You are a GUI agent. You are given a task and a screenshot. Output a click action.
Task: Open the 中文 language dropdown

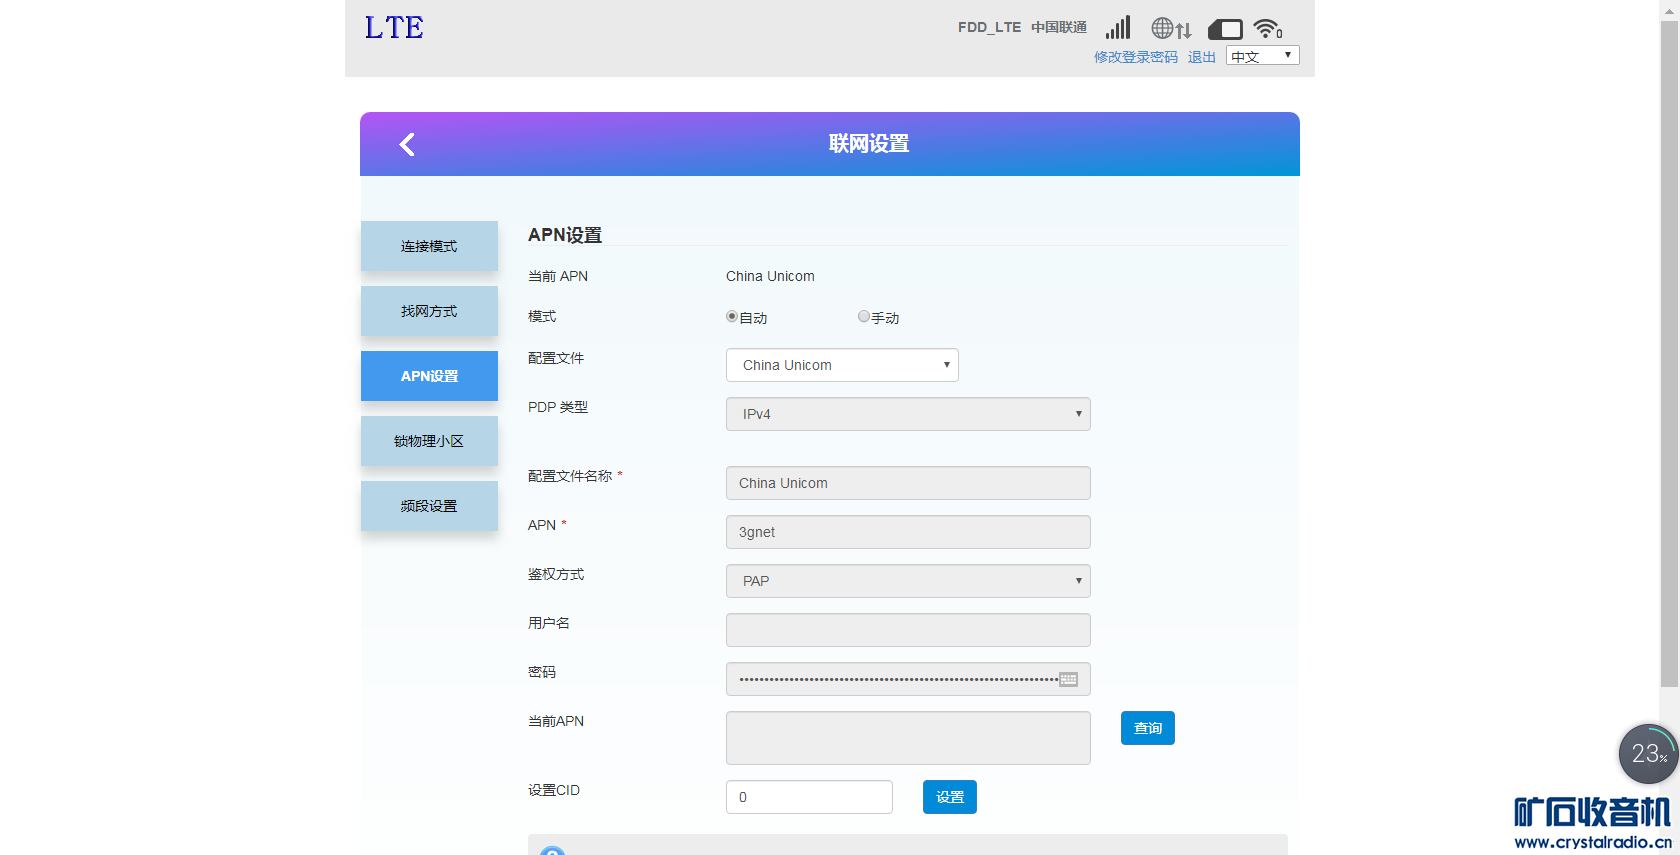pos(1263,56)
